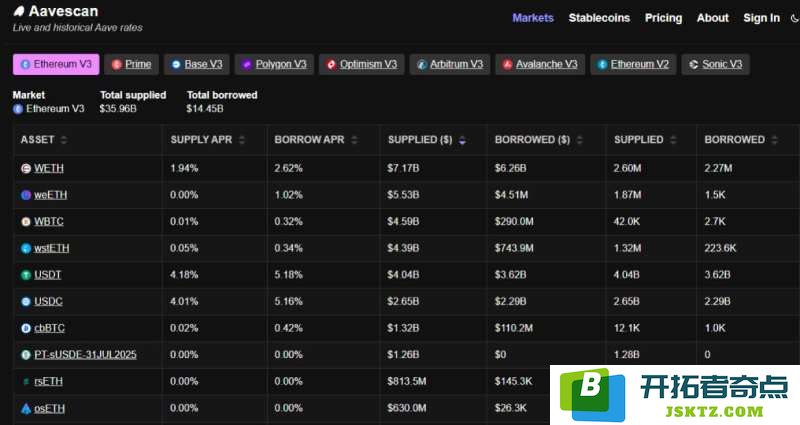The width and height of the screenshot is (800, 425).
Task: Click WETH supply APR 1.94%
Action: point(184,168)
